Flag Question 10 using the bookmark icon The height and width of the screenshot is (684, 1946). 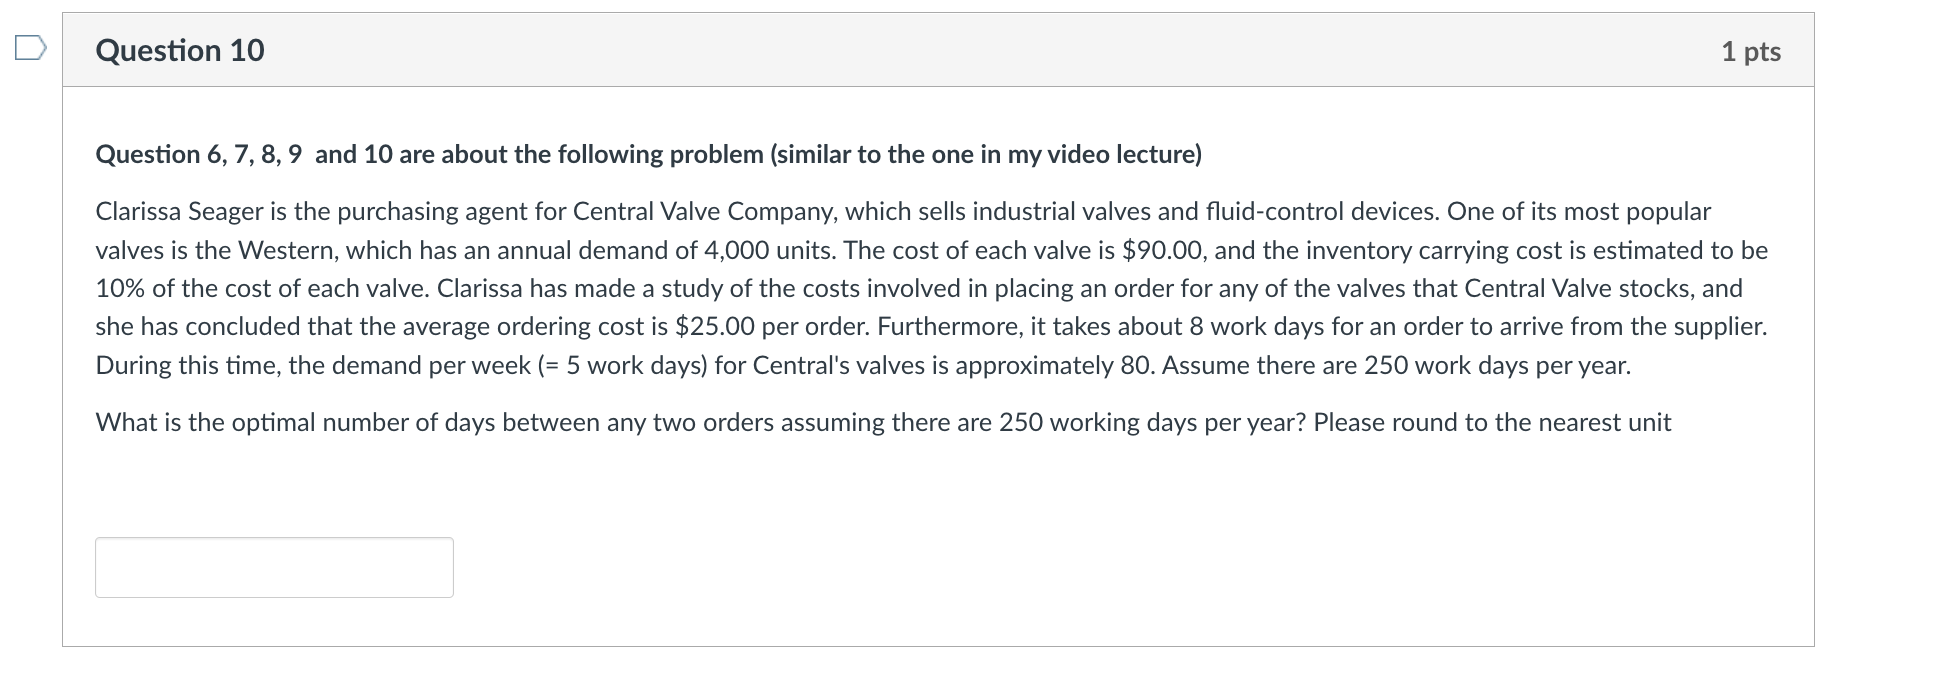[x=31, y=48]
